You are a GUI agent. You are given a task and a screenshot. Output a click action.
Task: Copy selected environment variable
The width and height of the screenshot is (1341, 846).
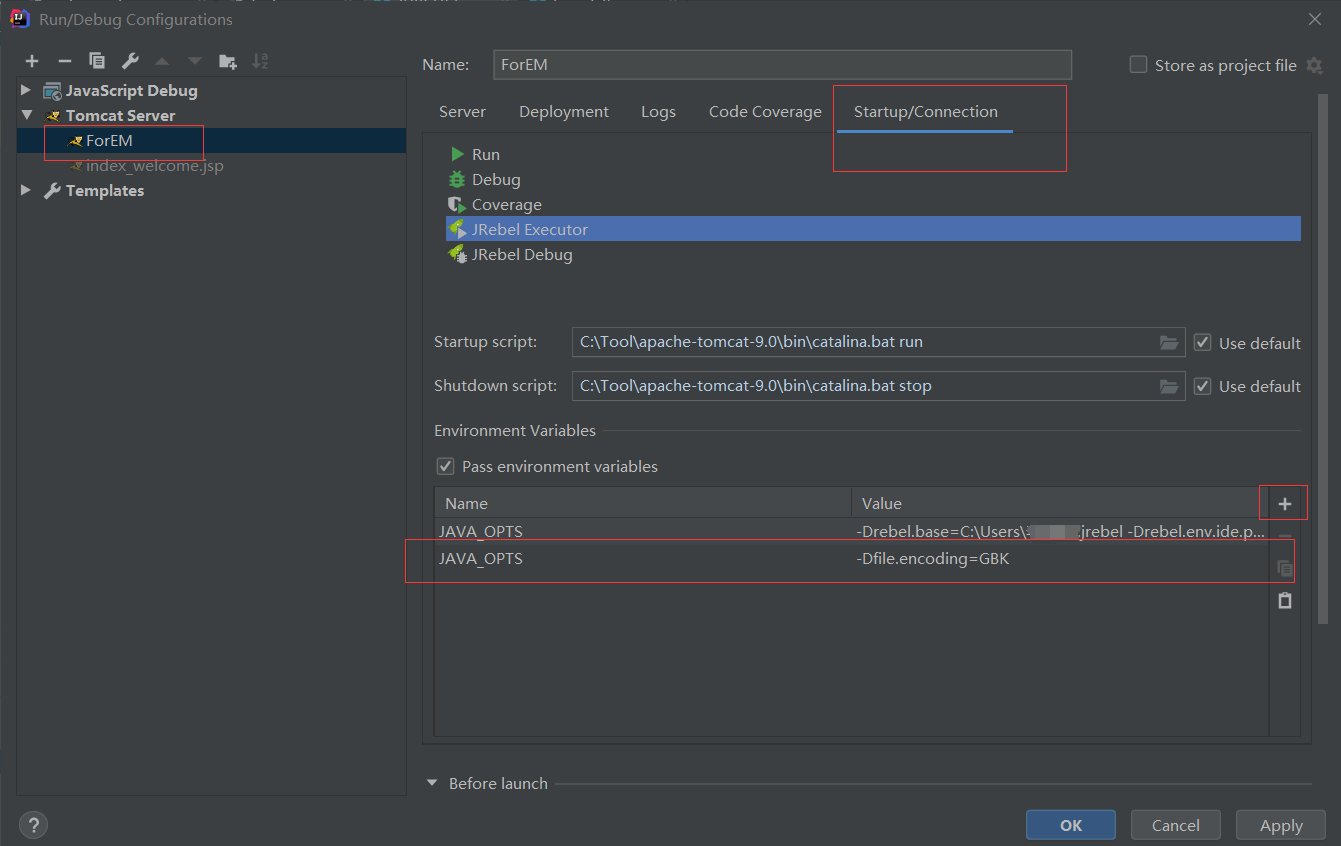pos(1285,569)
